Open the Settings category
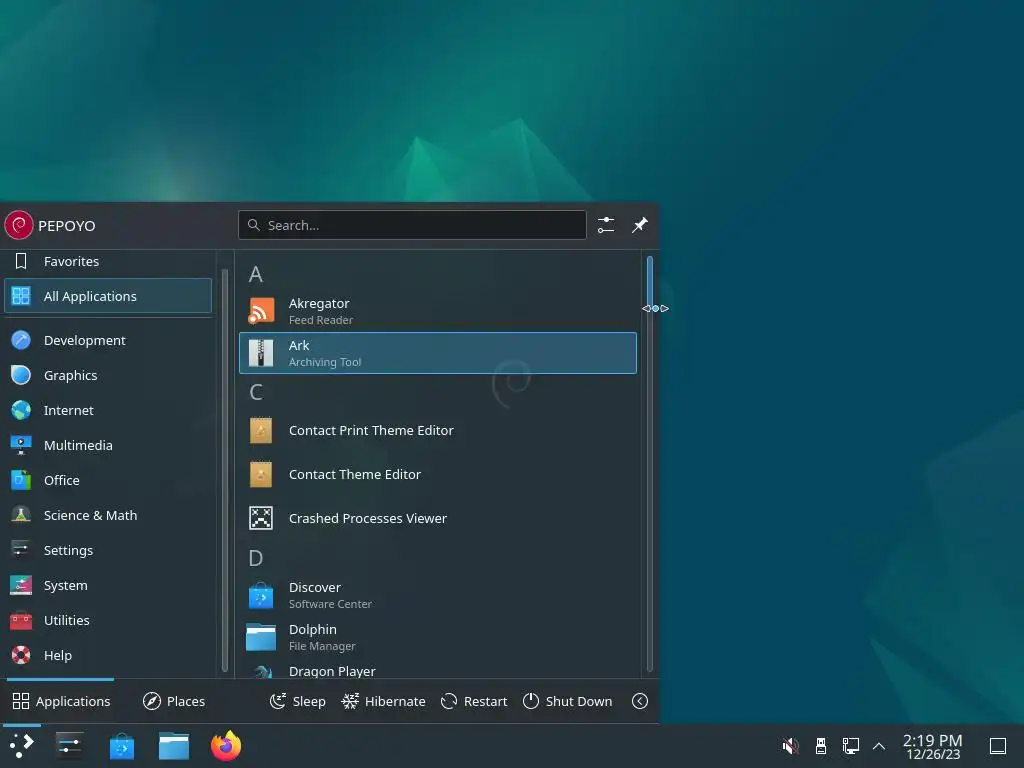 click(108, 550)
